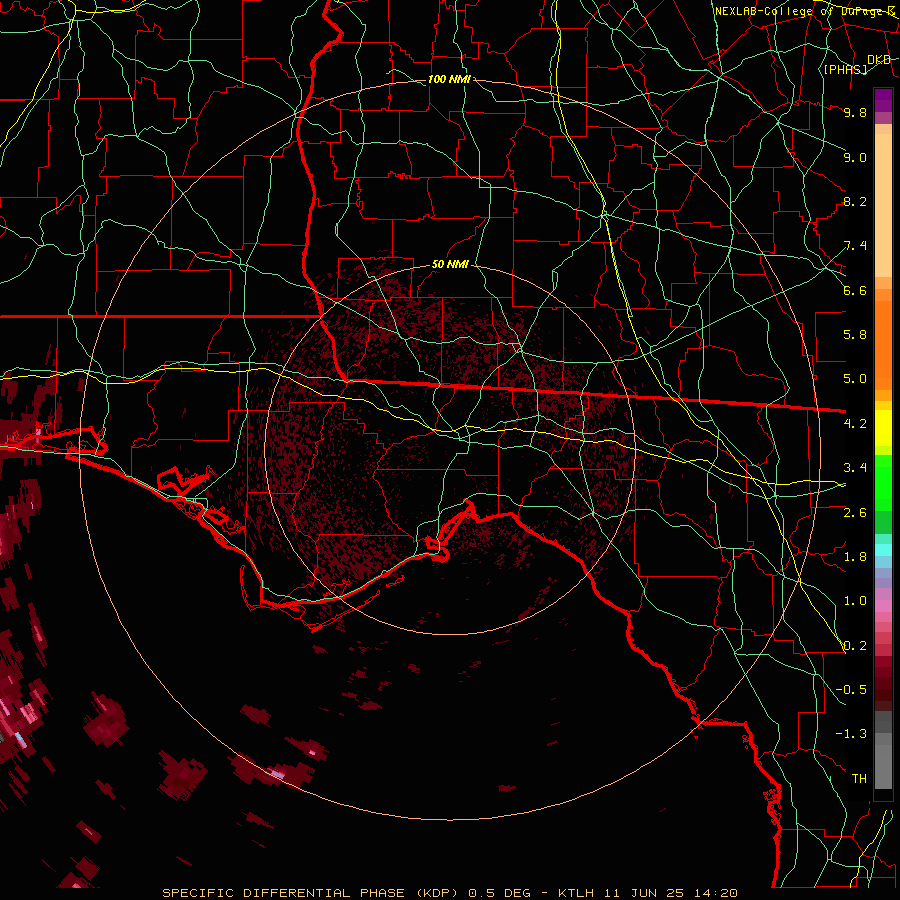Click the yellow segment of color bar
Viewport: 900px width, 900px height.
(x=883, y=428)
